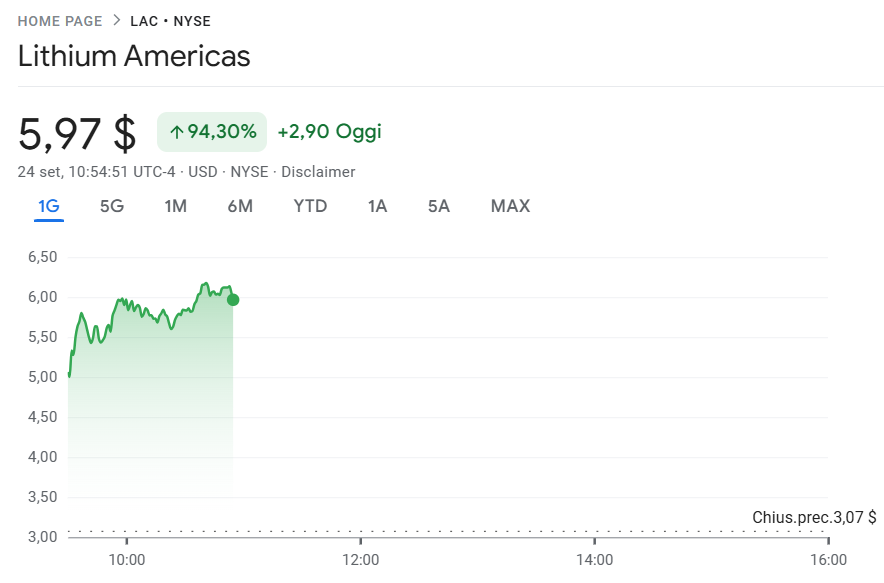
Task: Show the MAX time range chart
Action: [510, 207]
